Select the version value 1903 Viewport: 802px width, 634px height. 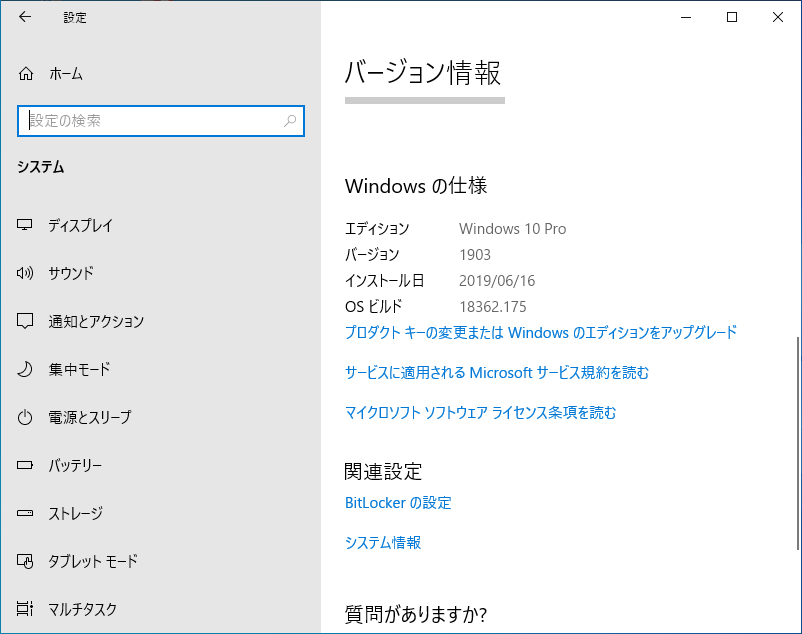475,255
